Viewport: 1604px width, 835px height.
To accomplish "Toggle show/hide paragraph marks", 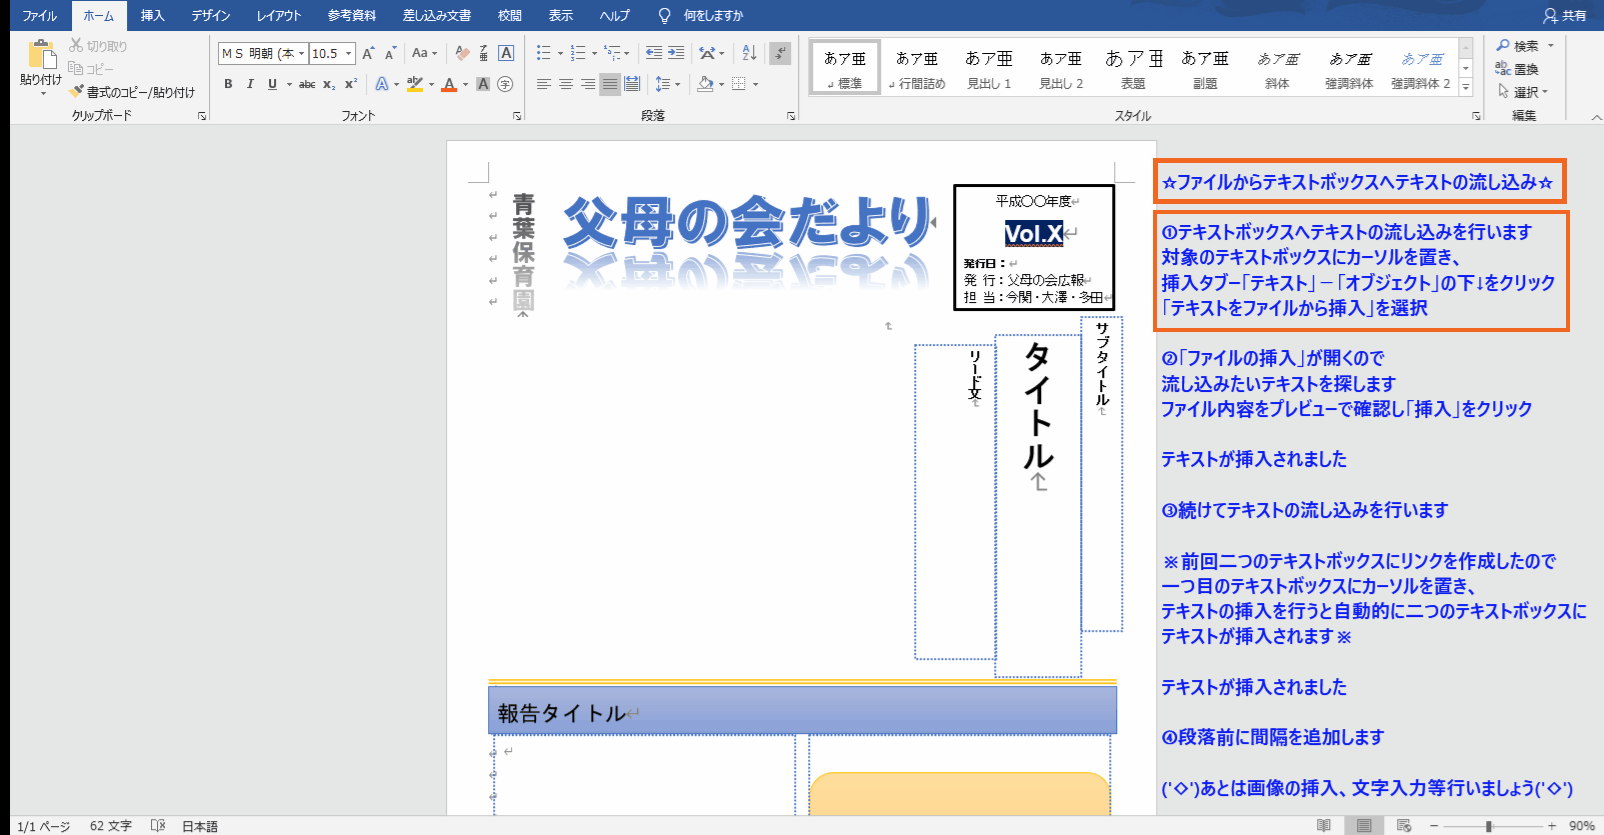I will tap(781, 53).
